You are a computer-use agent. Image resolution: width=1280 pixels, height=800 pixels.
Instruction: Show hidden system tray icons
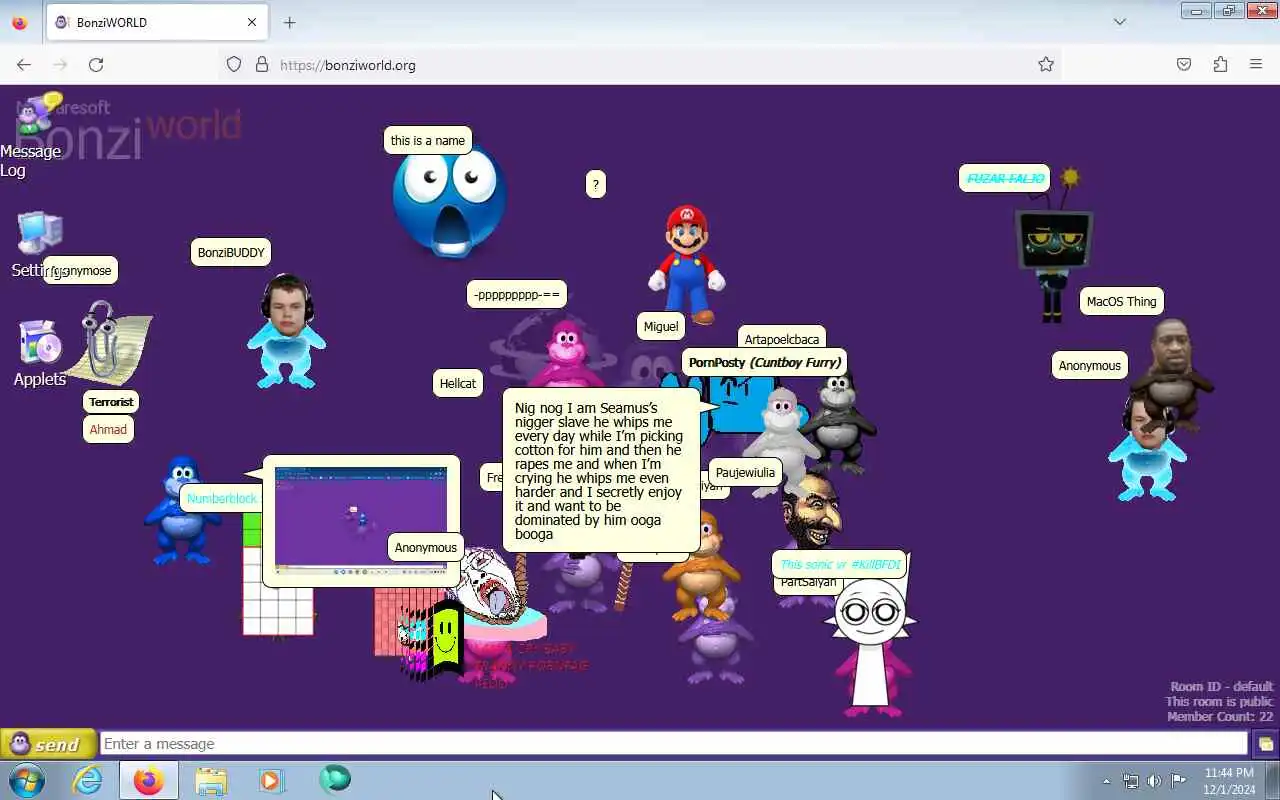coord(1106,781)
